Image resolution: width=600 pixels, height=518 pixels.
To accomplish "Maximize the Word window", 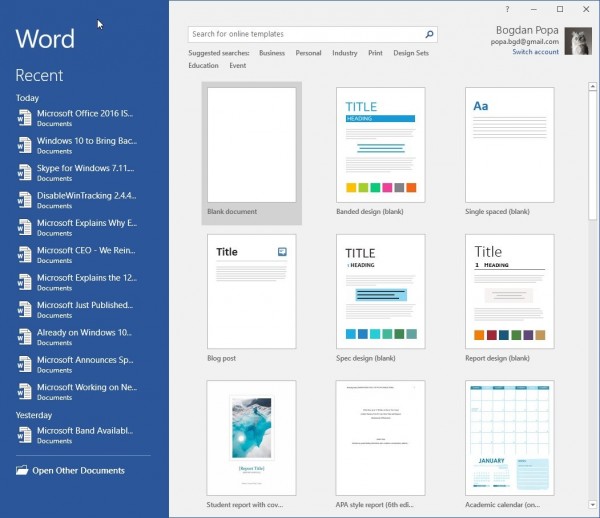I will [x=560, y=9].
